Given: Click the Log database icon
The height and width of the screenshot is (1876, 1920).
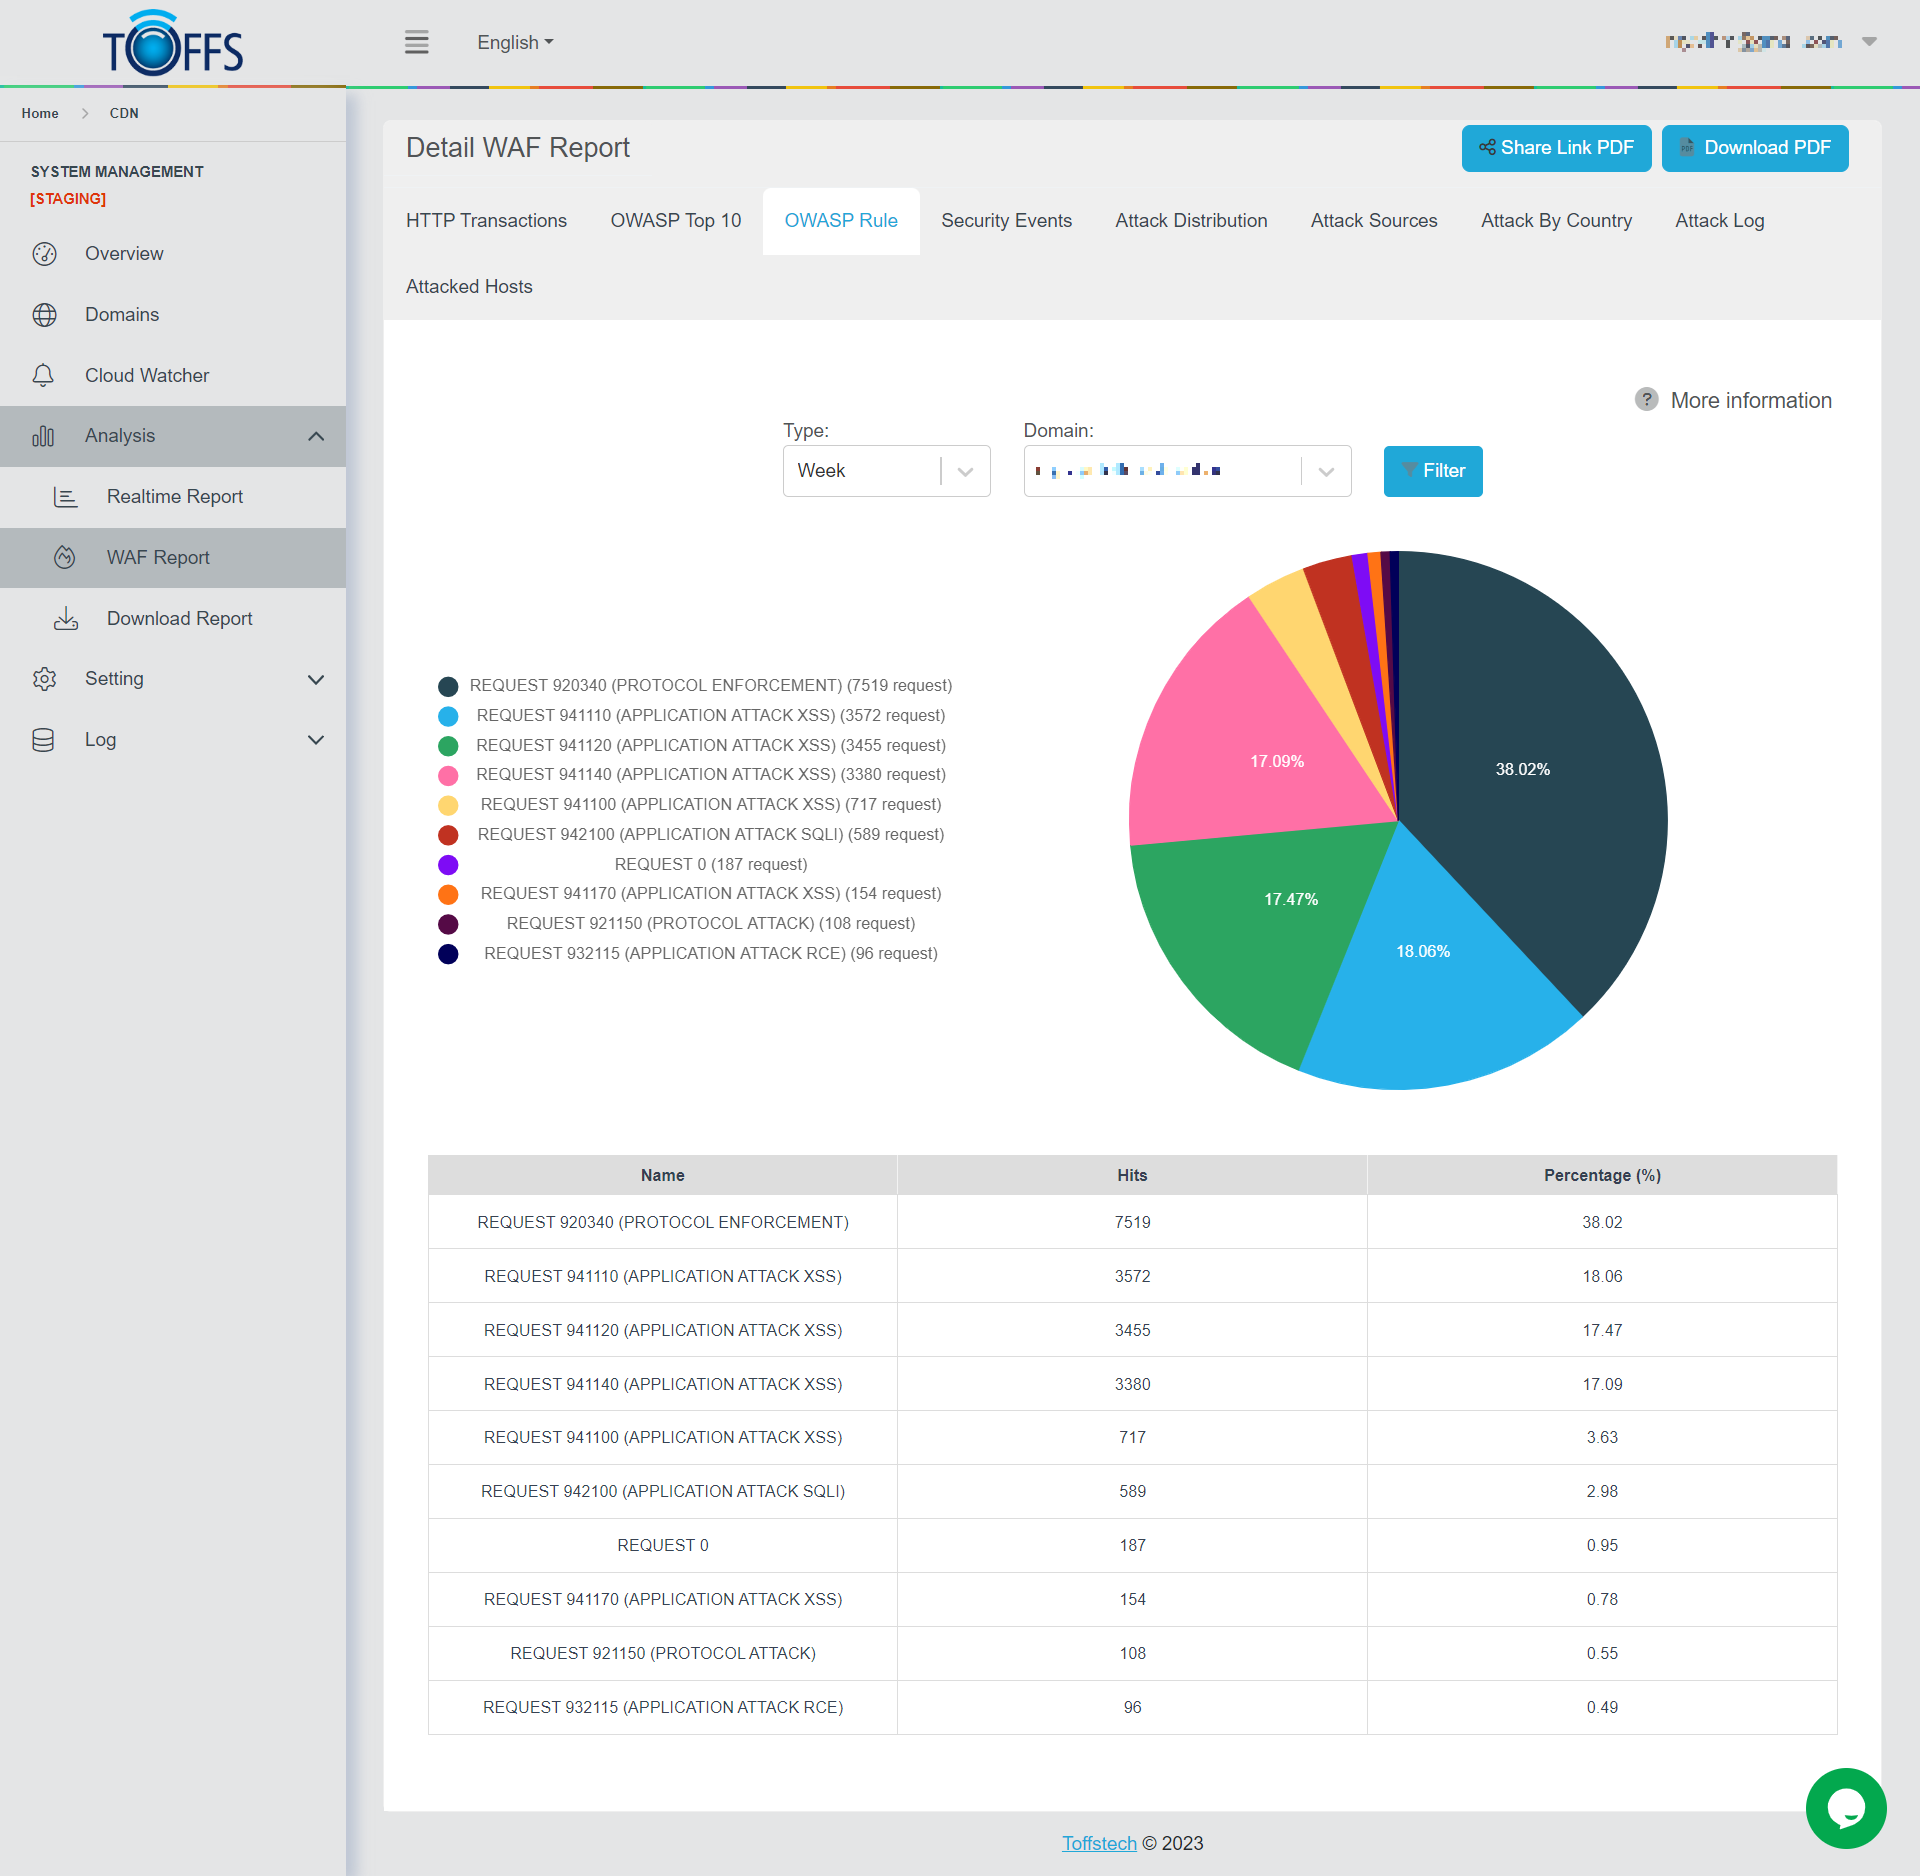Looking at the screenshot, I should click(x=43, y=740).
